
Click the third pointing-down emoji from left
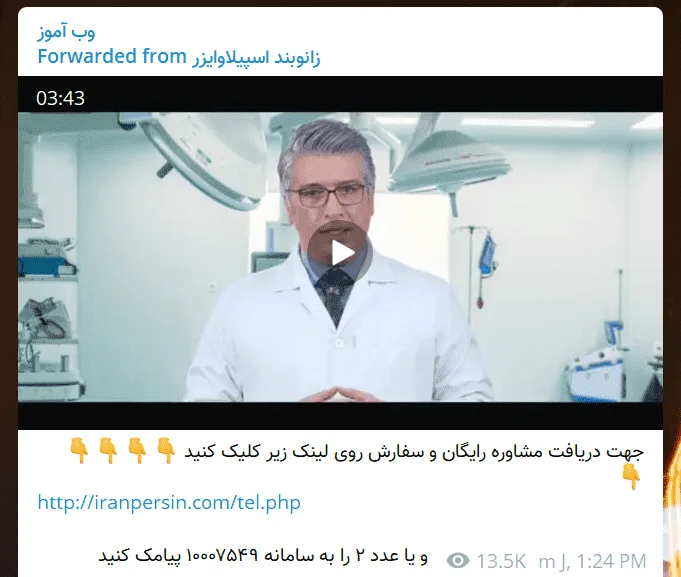coord(137,451)
